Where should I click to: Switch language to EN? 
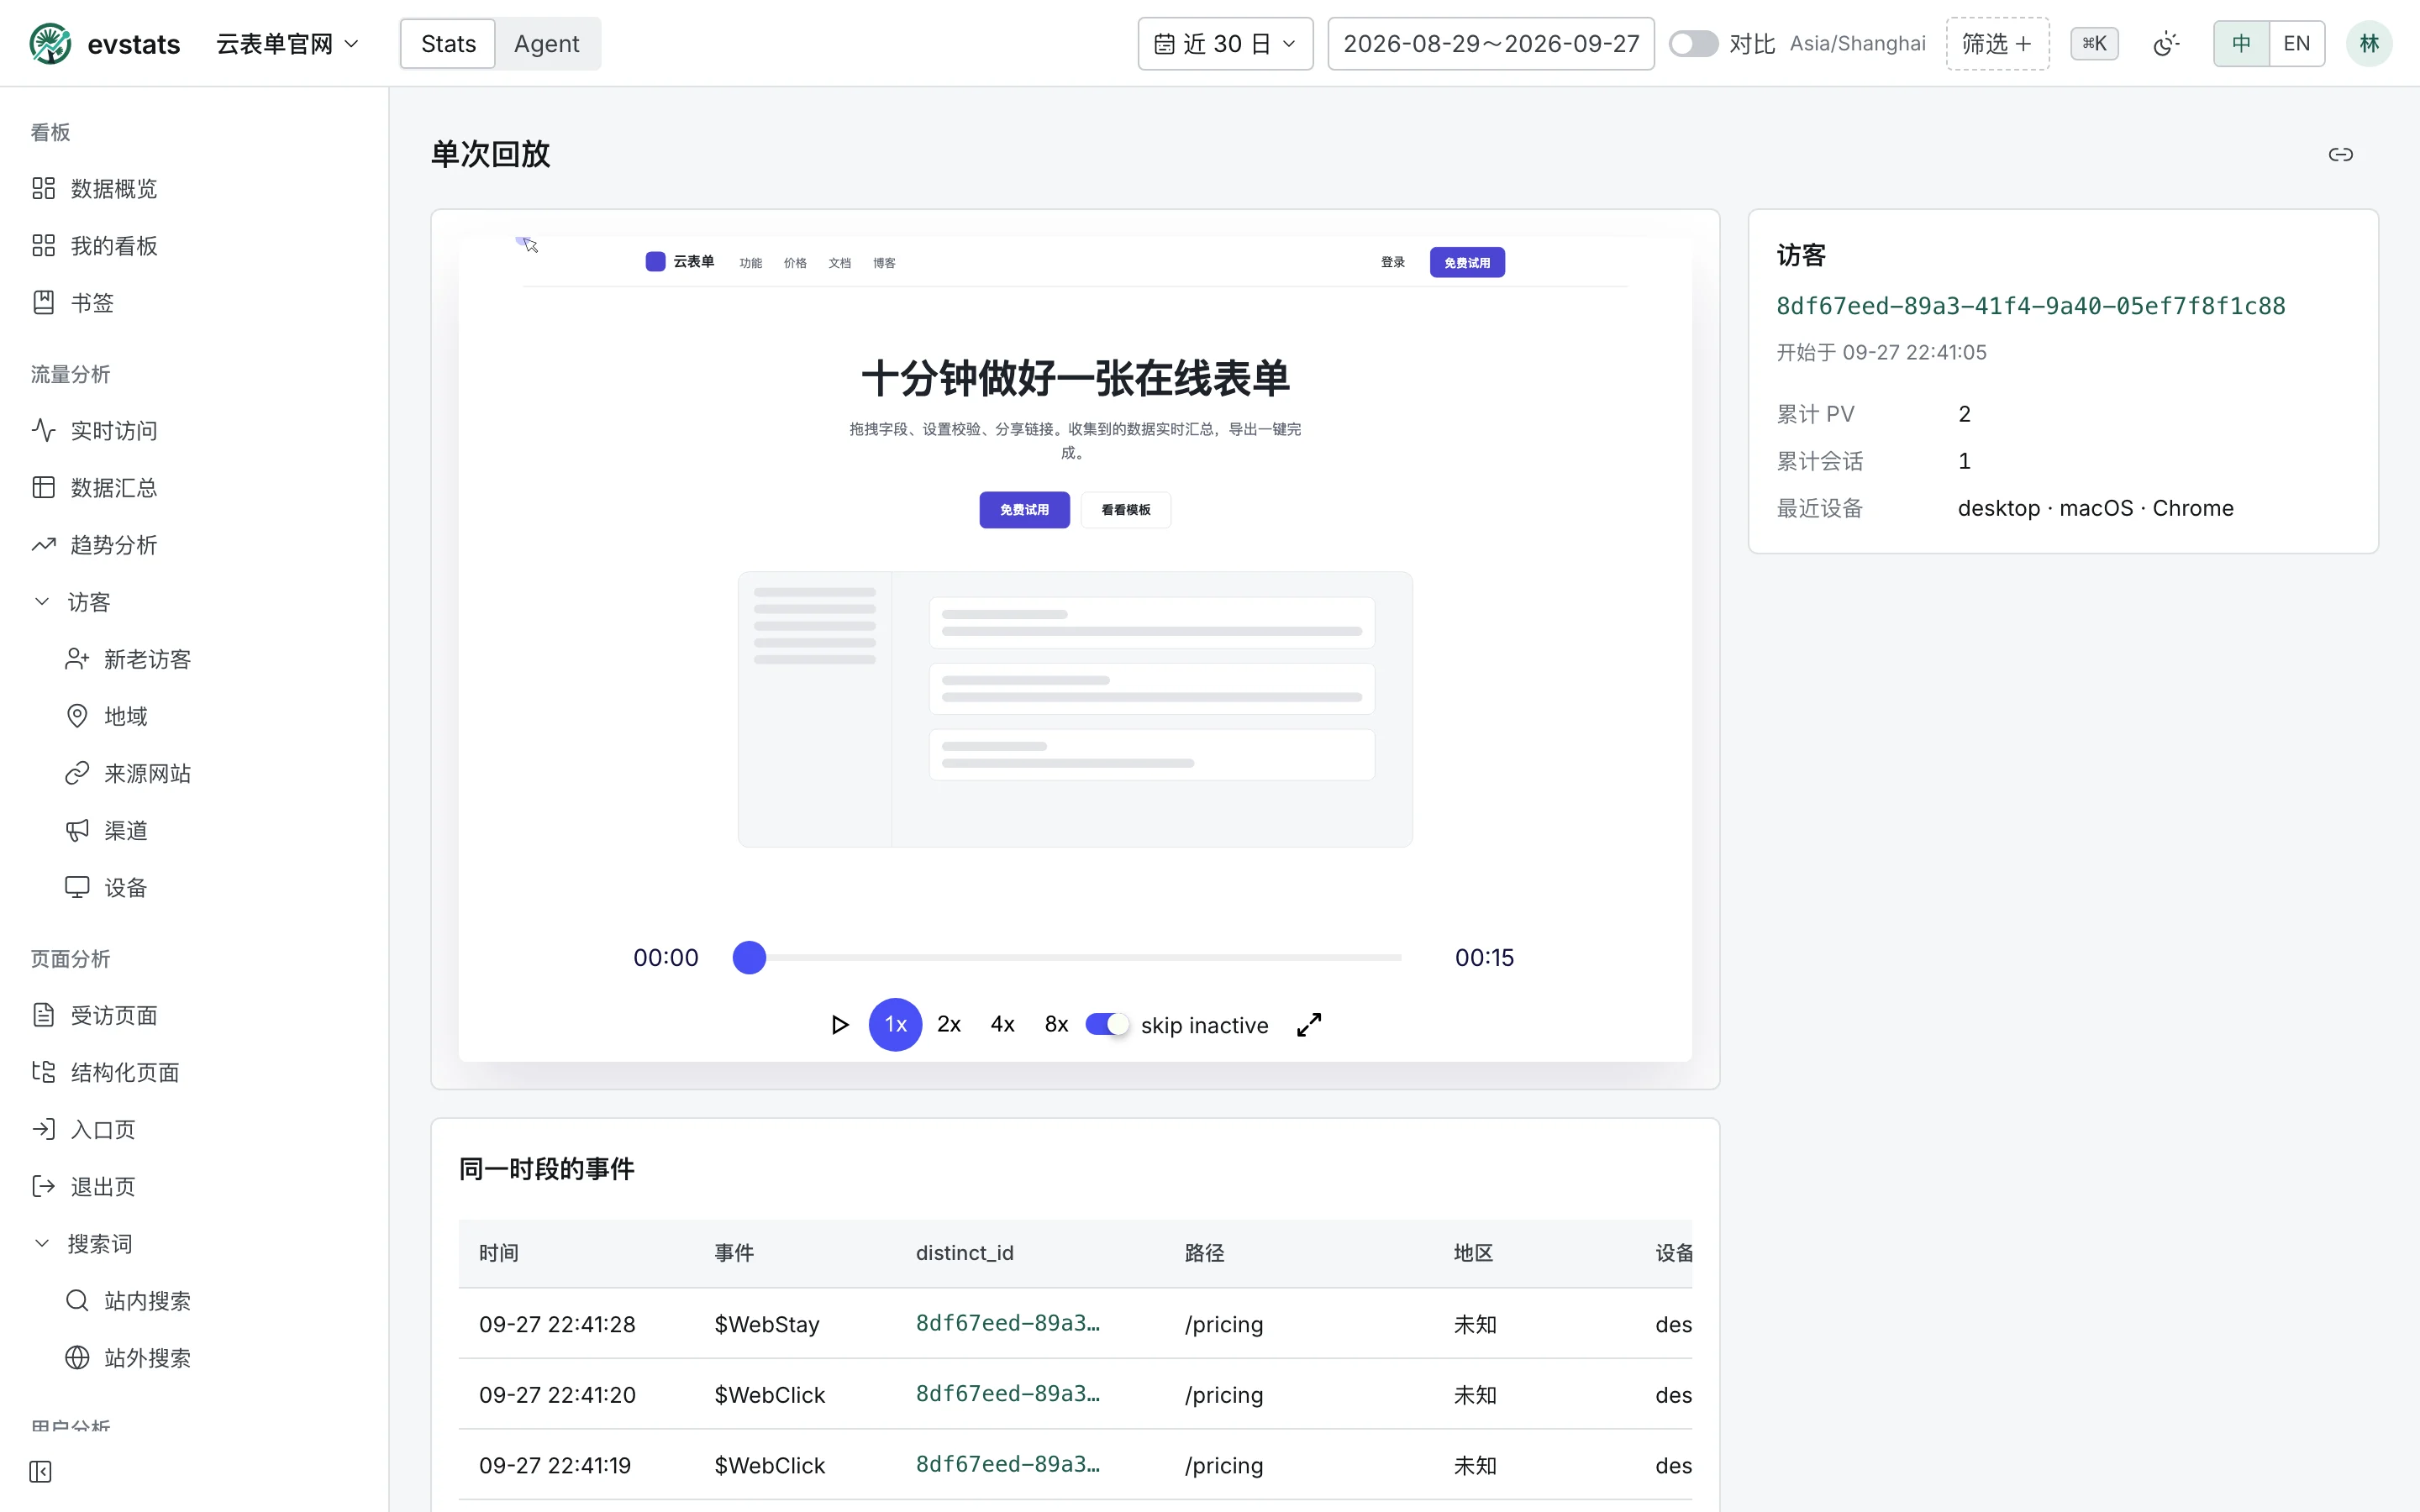pyautogui.click(x=2297, y=44)
